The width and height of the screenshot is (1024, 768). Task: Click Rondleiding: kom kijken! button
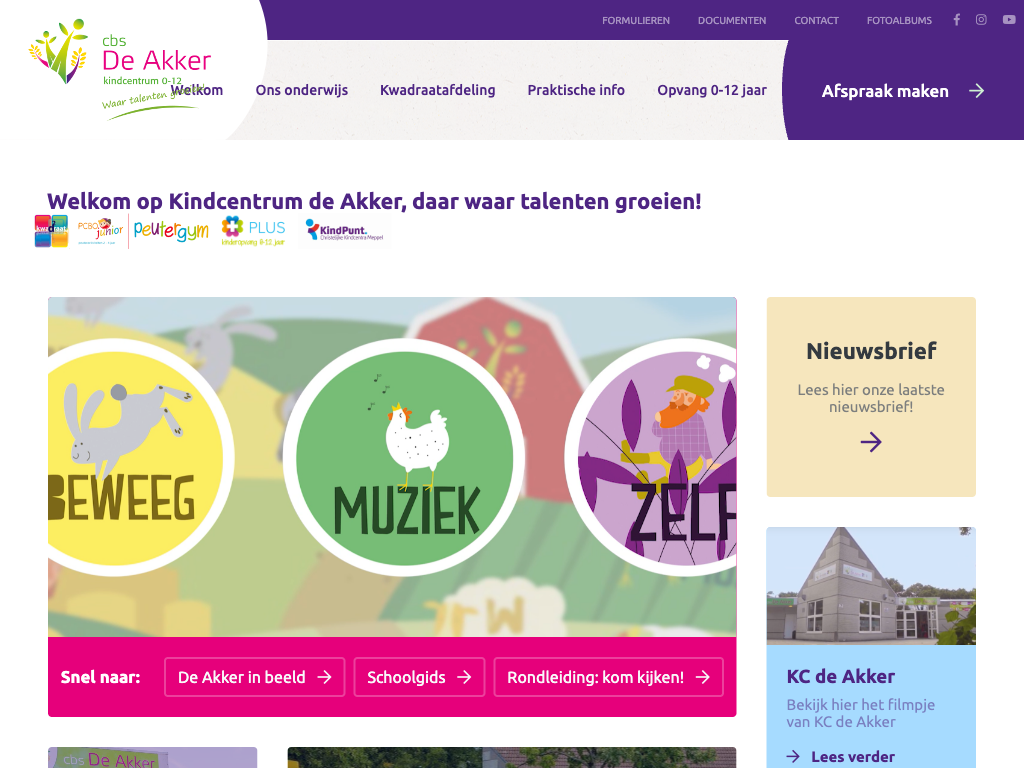(x=609, y=677)
